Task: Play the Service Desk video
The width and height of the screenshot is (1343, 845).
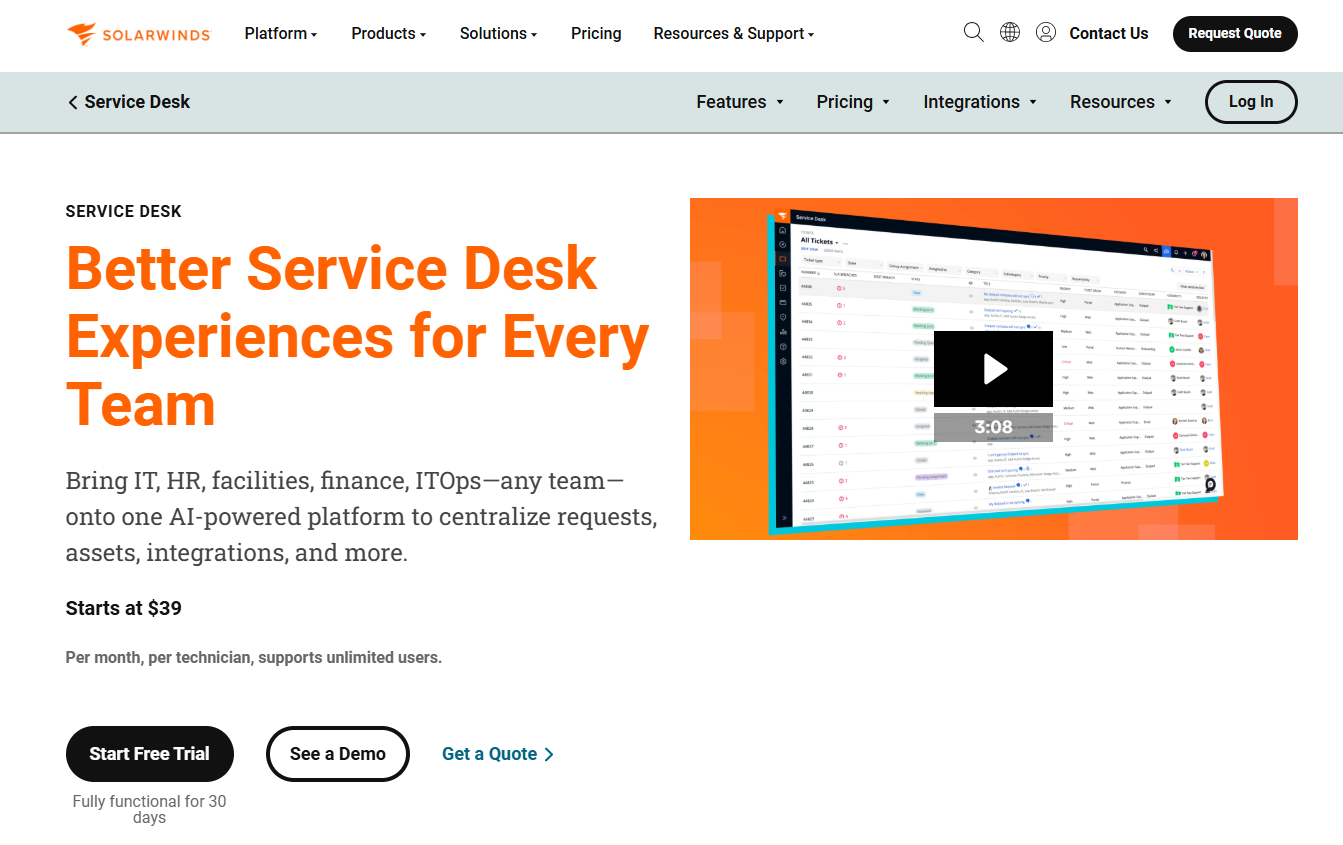Action: click(993, 369)
